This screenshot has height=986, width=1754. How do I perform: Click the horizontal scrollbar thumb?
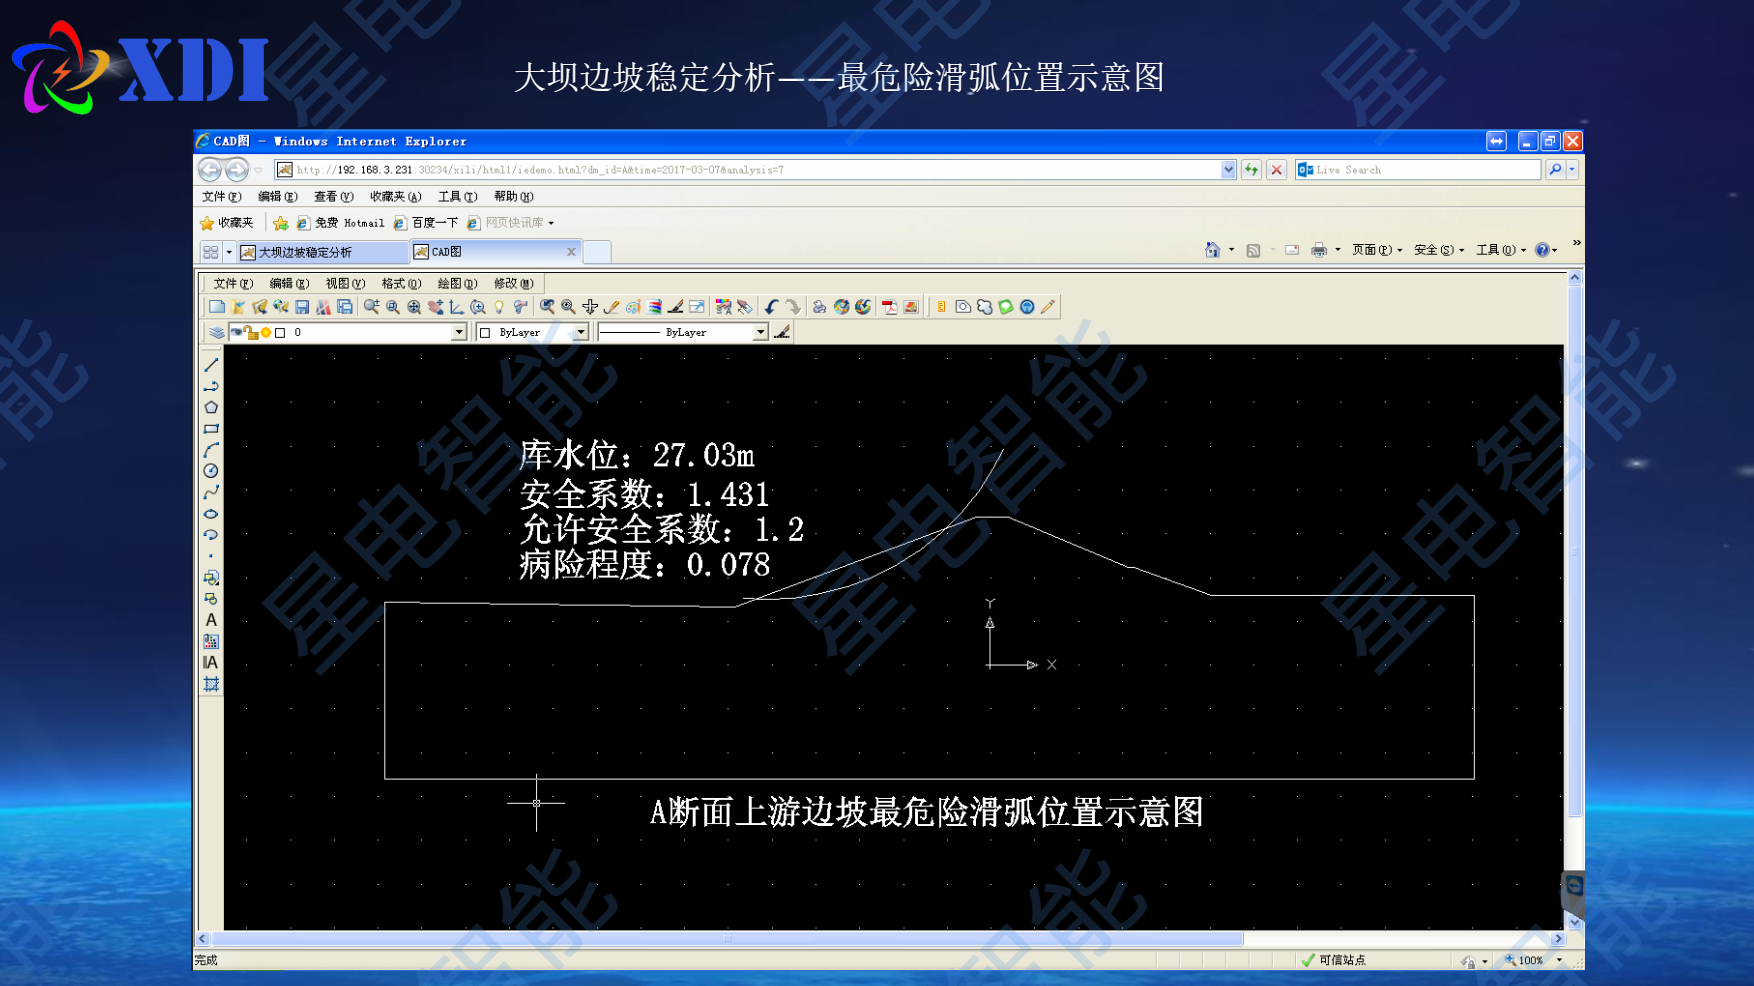(x=728, y=939)
